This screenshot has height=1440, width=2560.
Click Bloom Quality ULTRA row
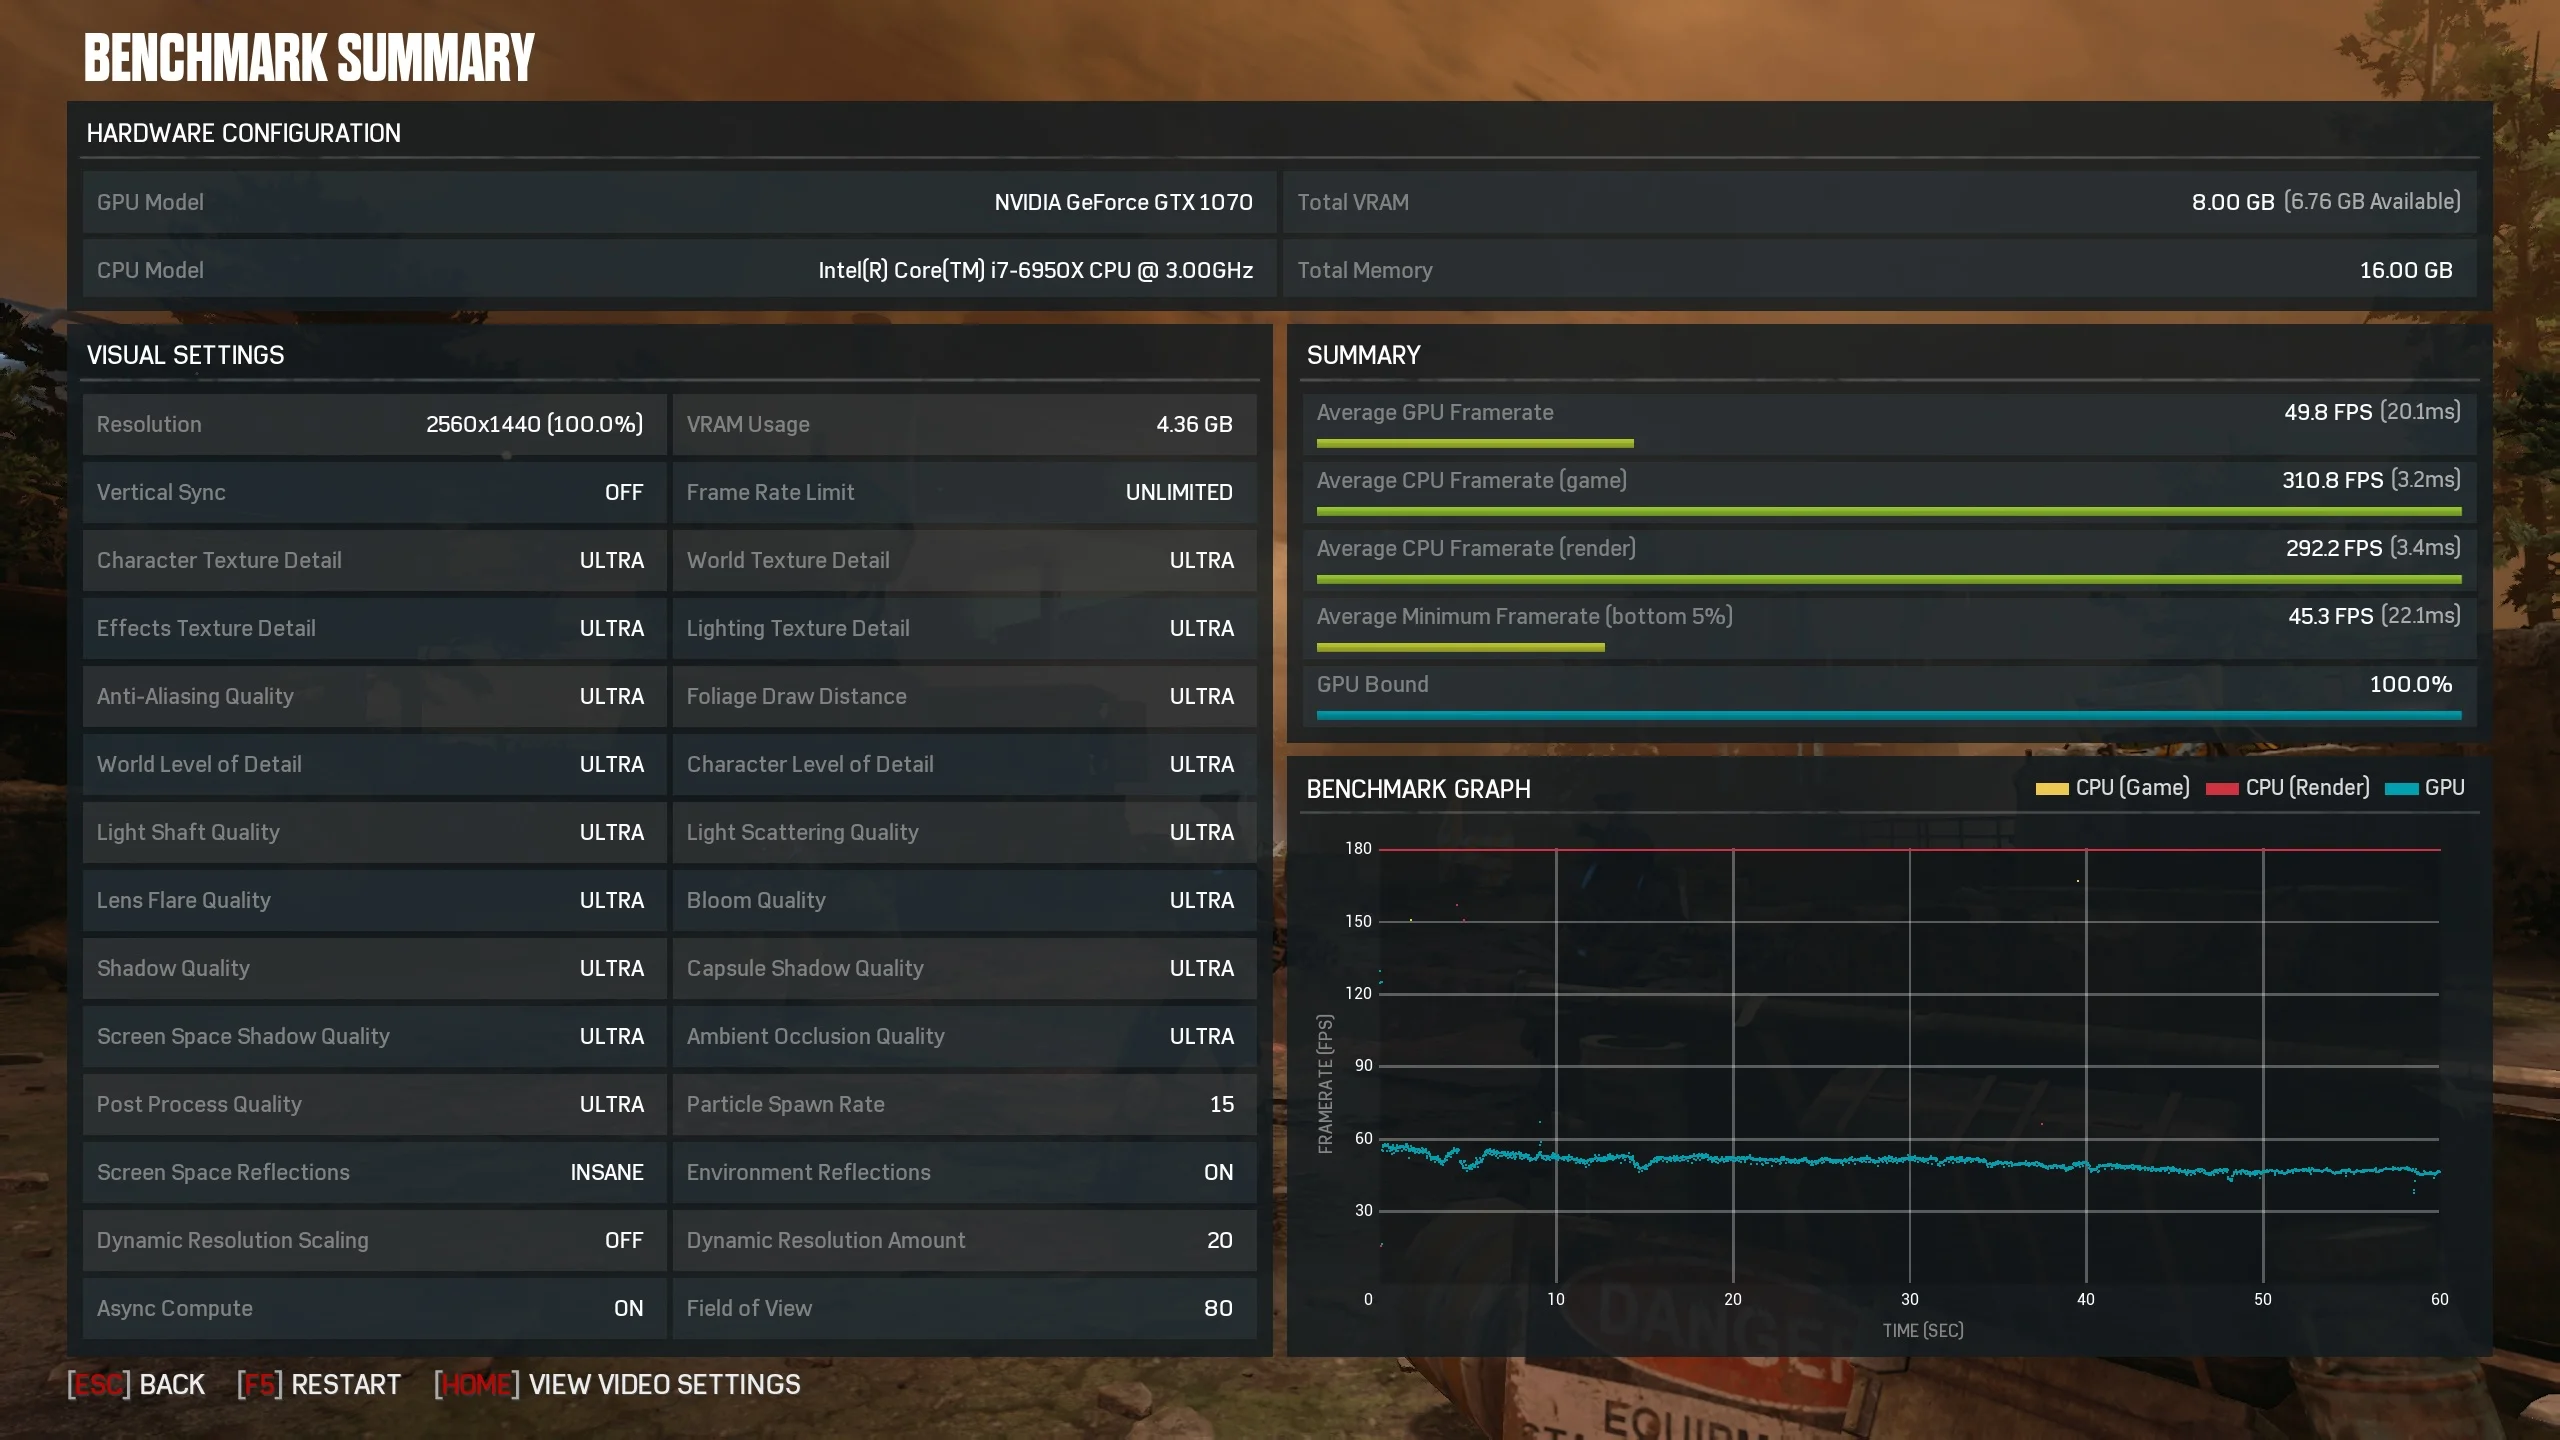pyautogui.click(x=964, y=900)
